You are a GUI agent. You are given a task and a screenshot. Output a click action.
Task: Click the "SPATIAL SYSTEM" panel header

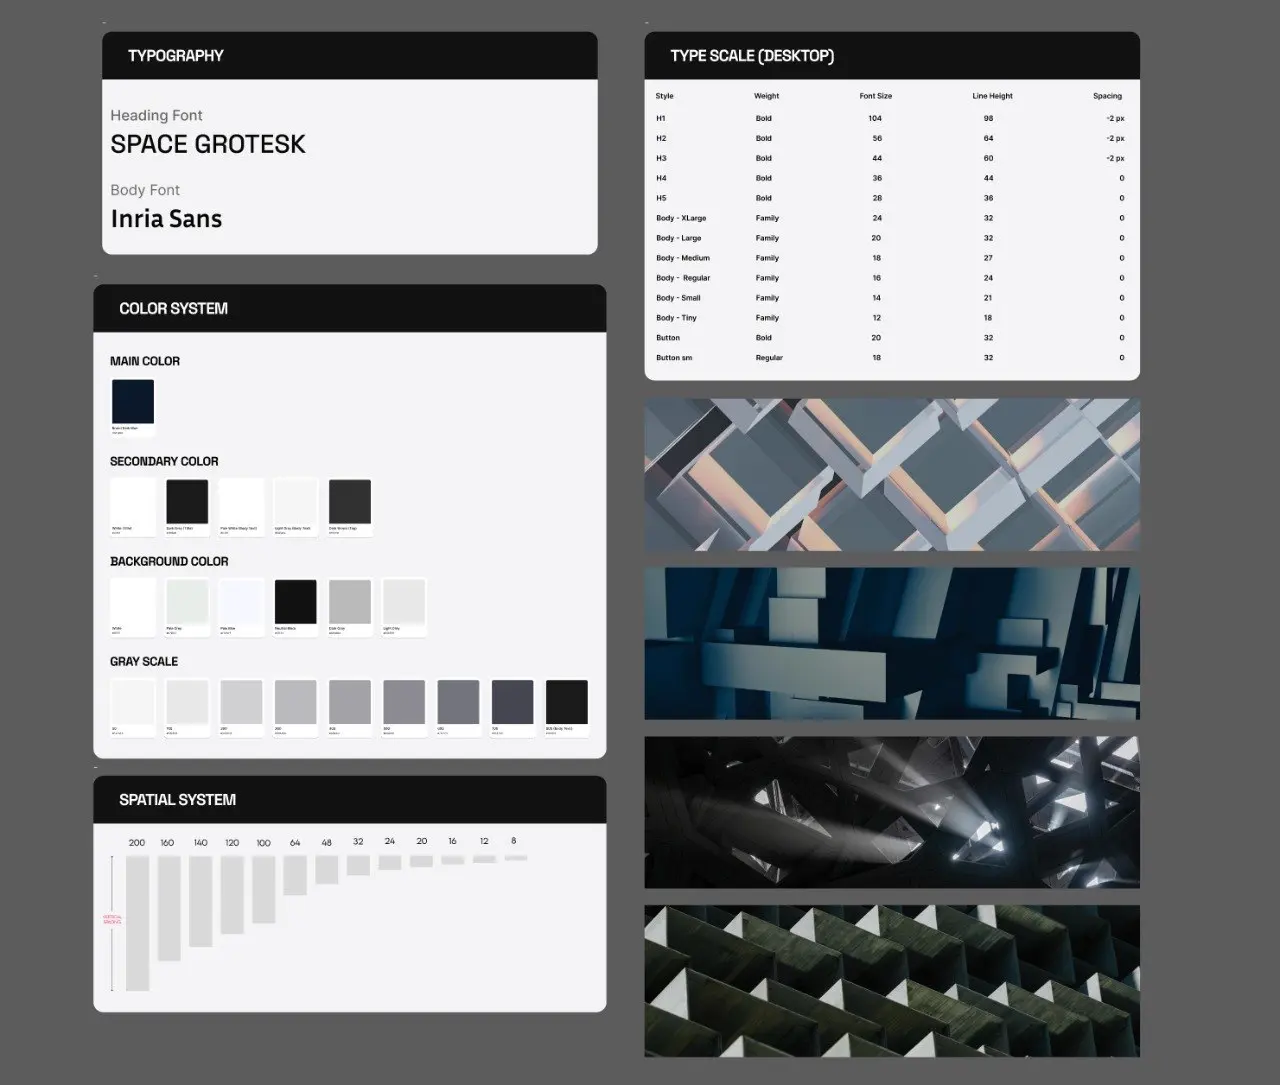point(350,800)
